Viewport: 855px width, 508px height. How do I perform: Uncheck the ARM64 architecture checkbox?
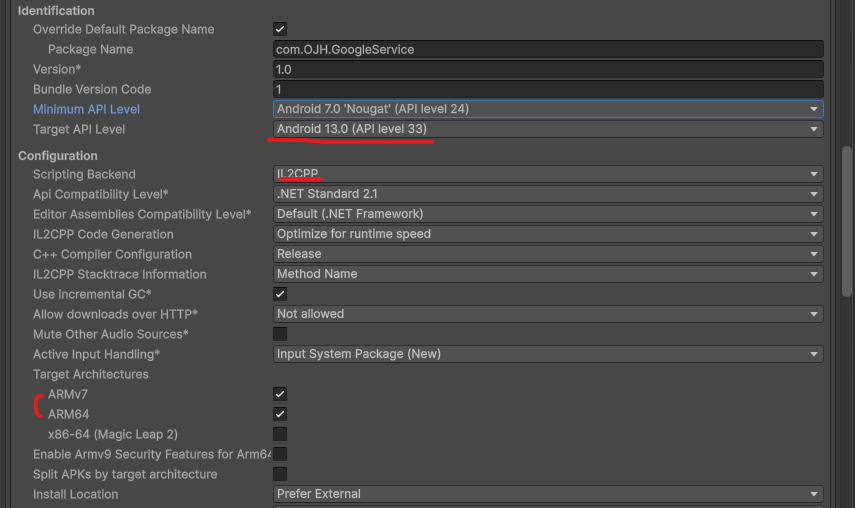pos(280,414)
